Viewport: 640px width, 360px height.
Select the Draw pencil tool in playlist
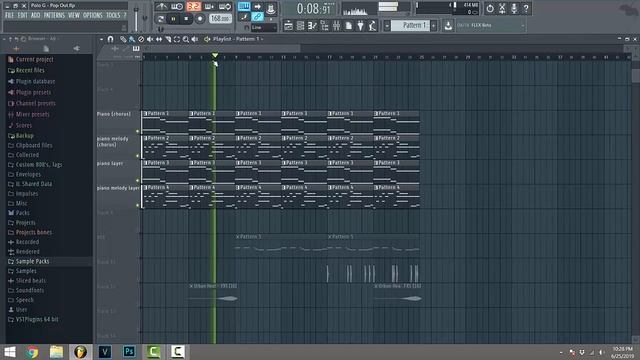click(123, 39)
